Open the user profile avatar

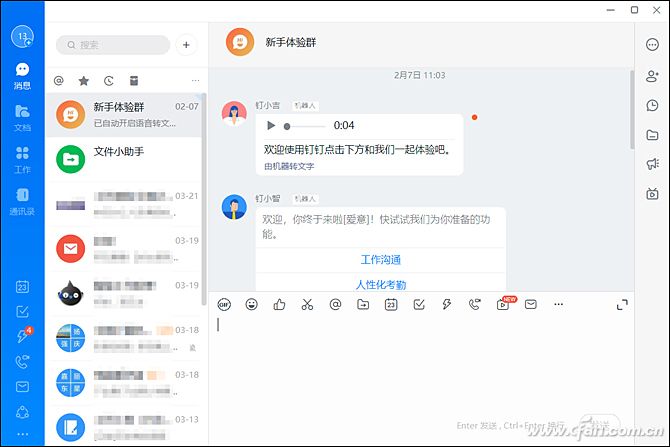[22, 36]
